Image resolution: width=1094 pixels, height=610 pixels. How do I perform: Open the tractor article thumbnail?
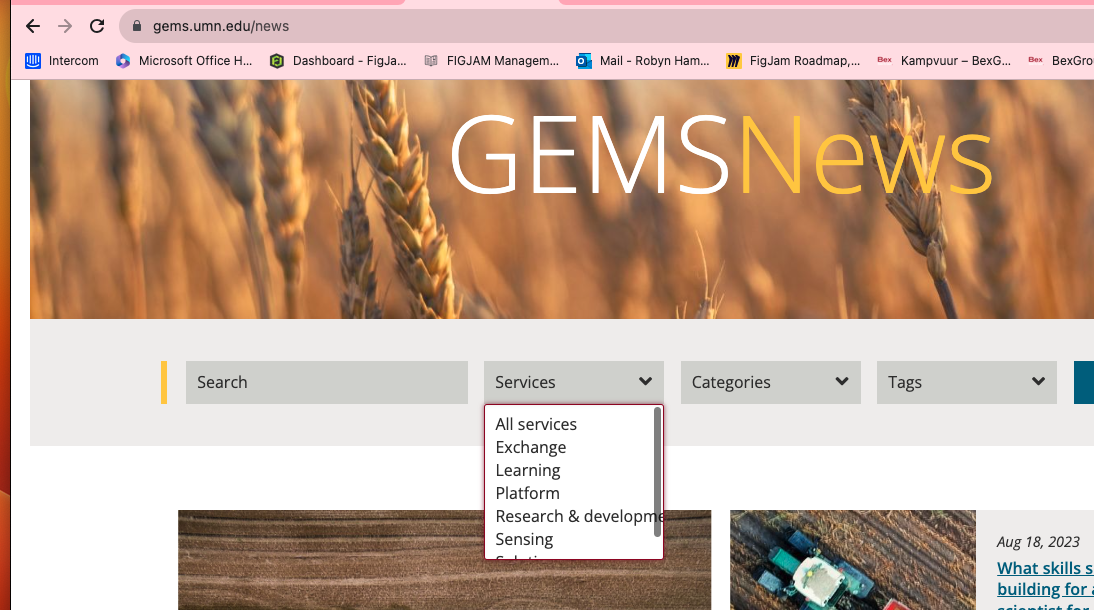[852, 560]
